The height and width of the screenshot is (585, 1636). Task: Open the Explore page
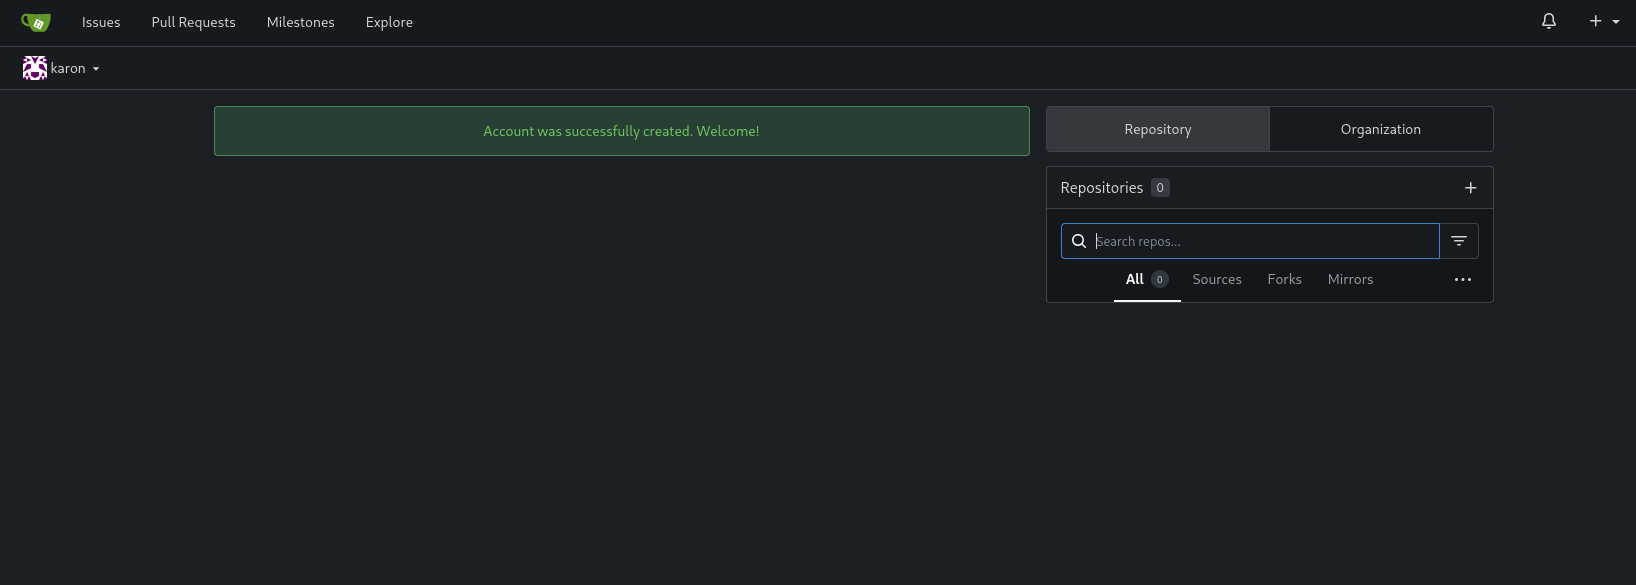pos(389,22)
